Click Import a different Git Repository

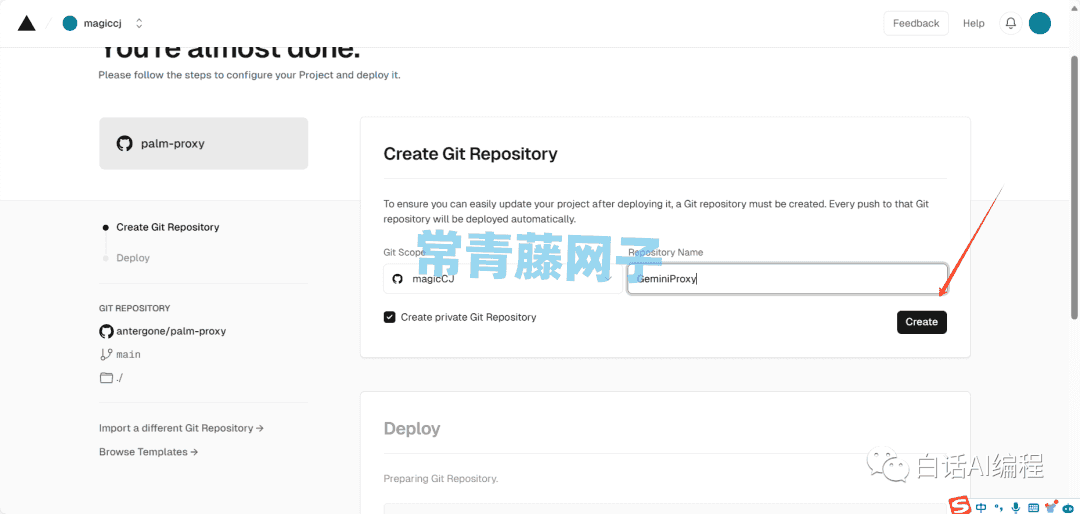181,428
